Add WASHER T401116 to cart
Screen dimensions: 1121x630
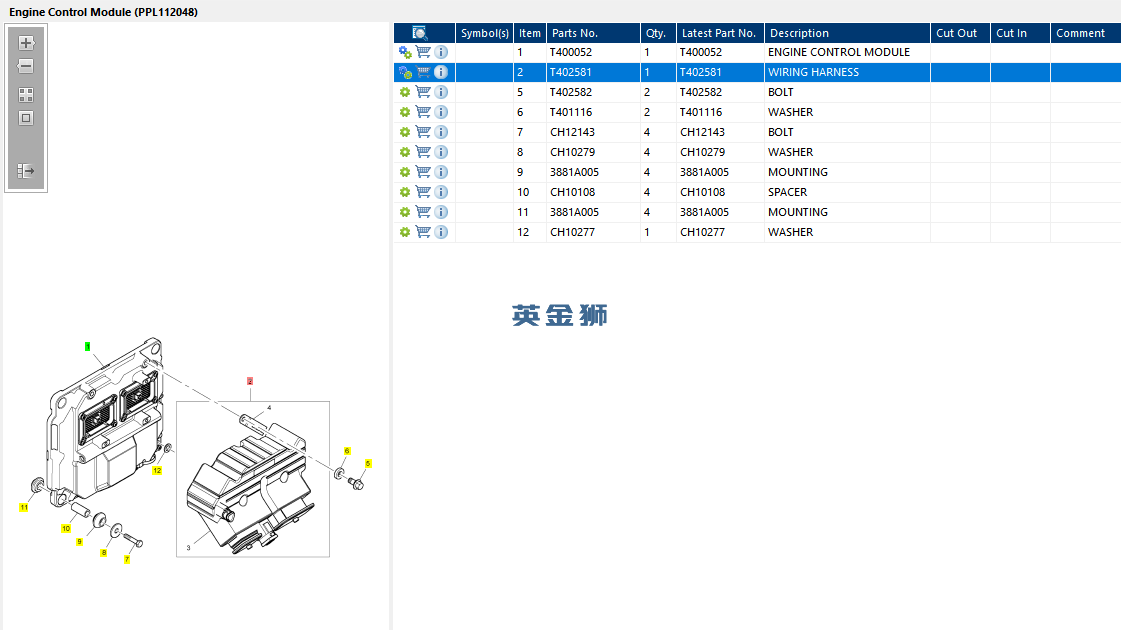tap(423, 112)
